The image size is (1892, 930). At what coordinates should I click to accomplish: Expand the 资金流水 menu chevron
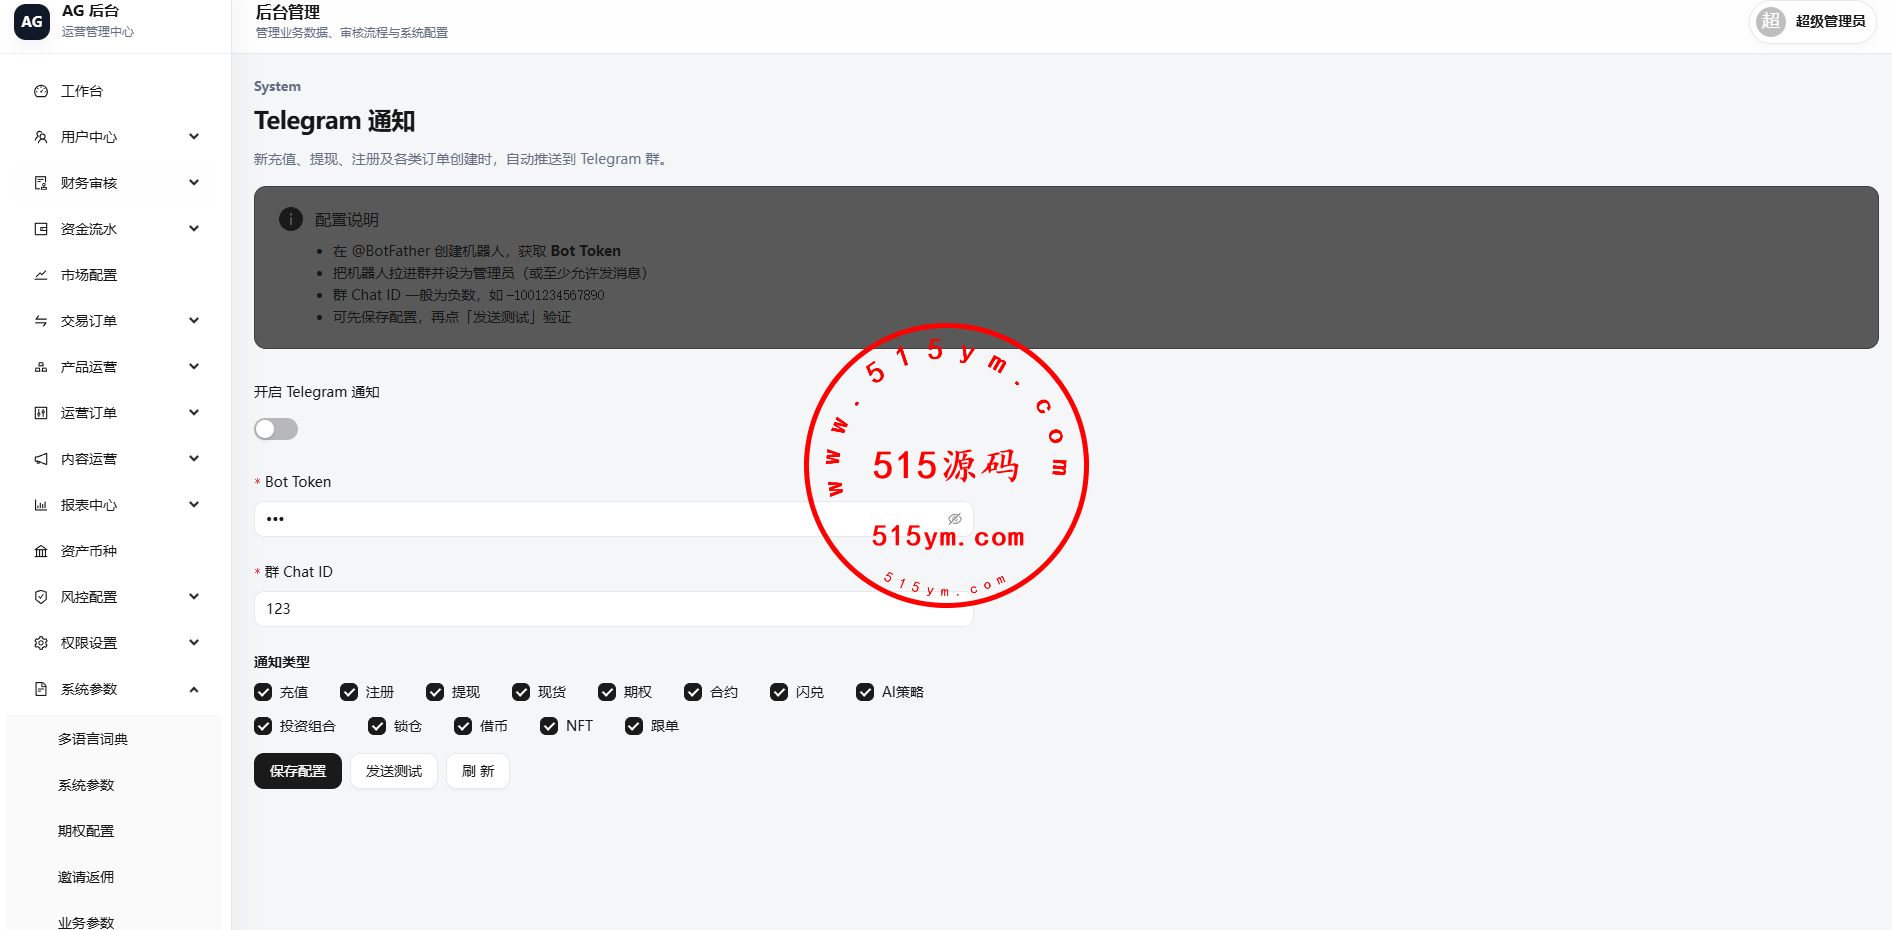click(194, 229)
